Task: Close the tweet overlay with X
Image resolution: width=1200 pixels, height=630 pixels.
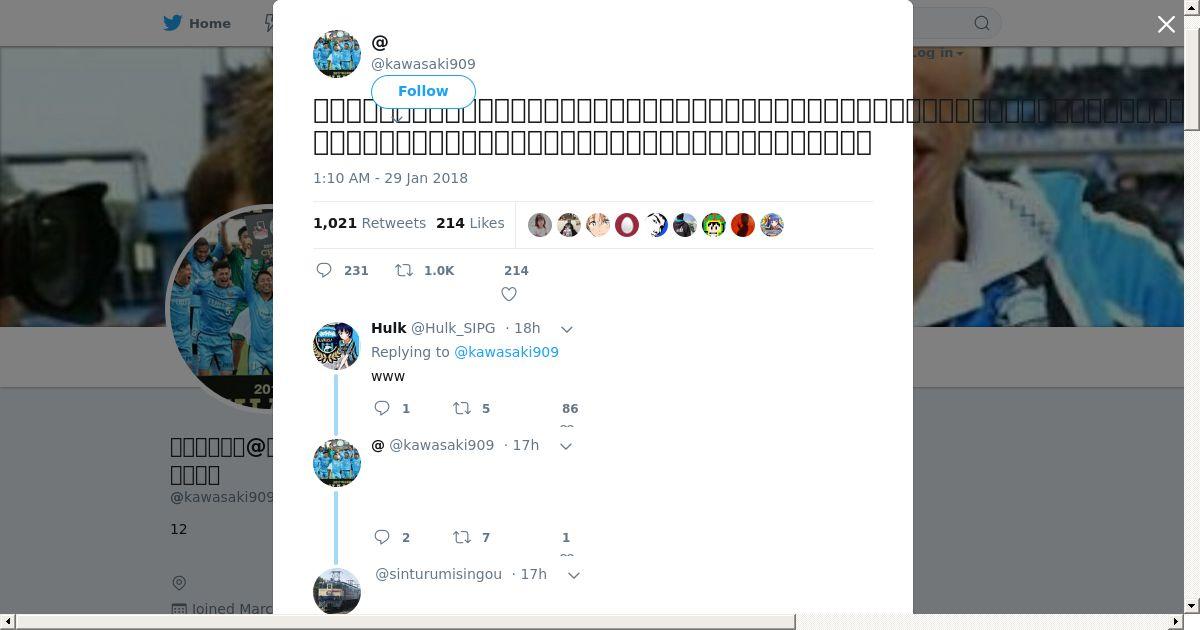Action: (x=1166, y=24)
